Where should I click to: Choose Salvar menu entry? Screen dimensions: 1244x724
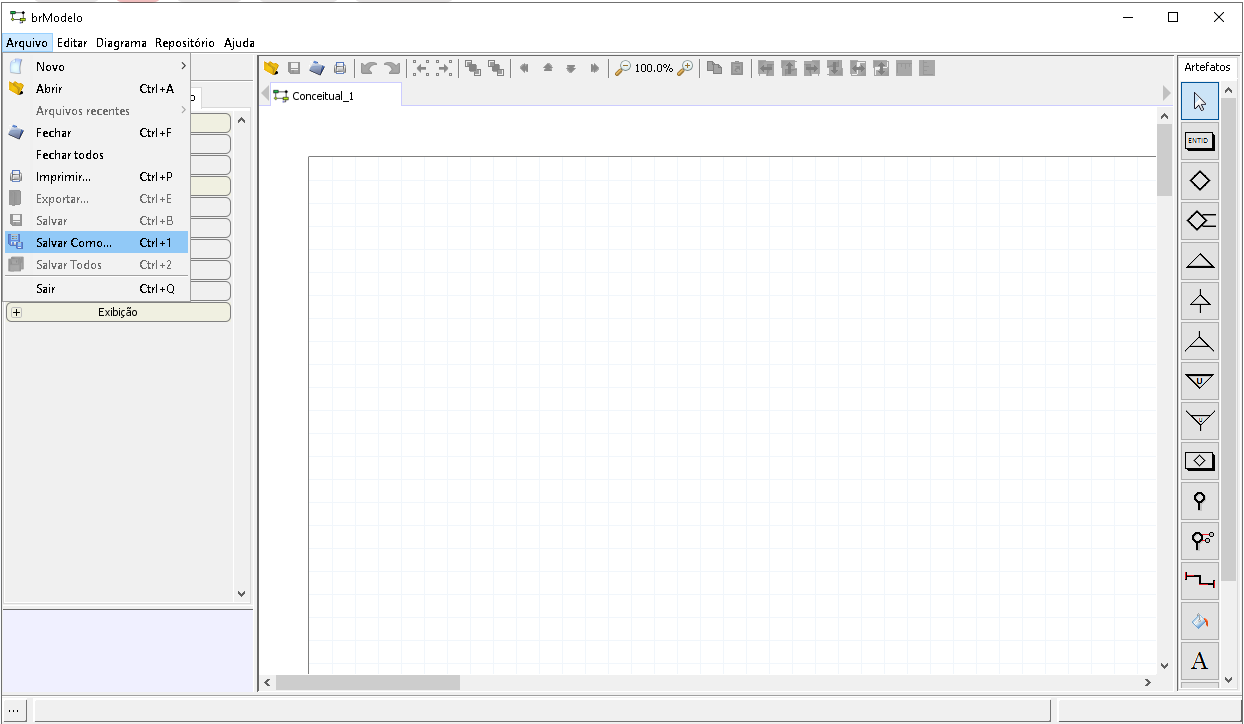tap(96, 221)
